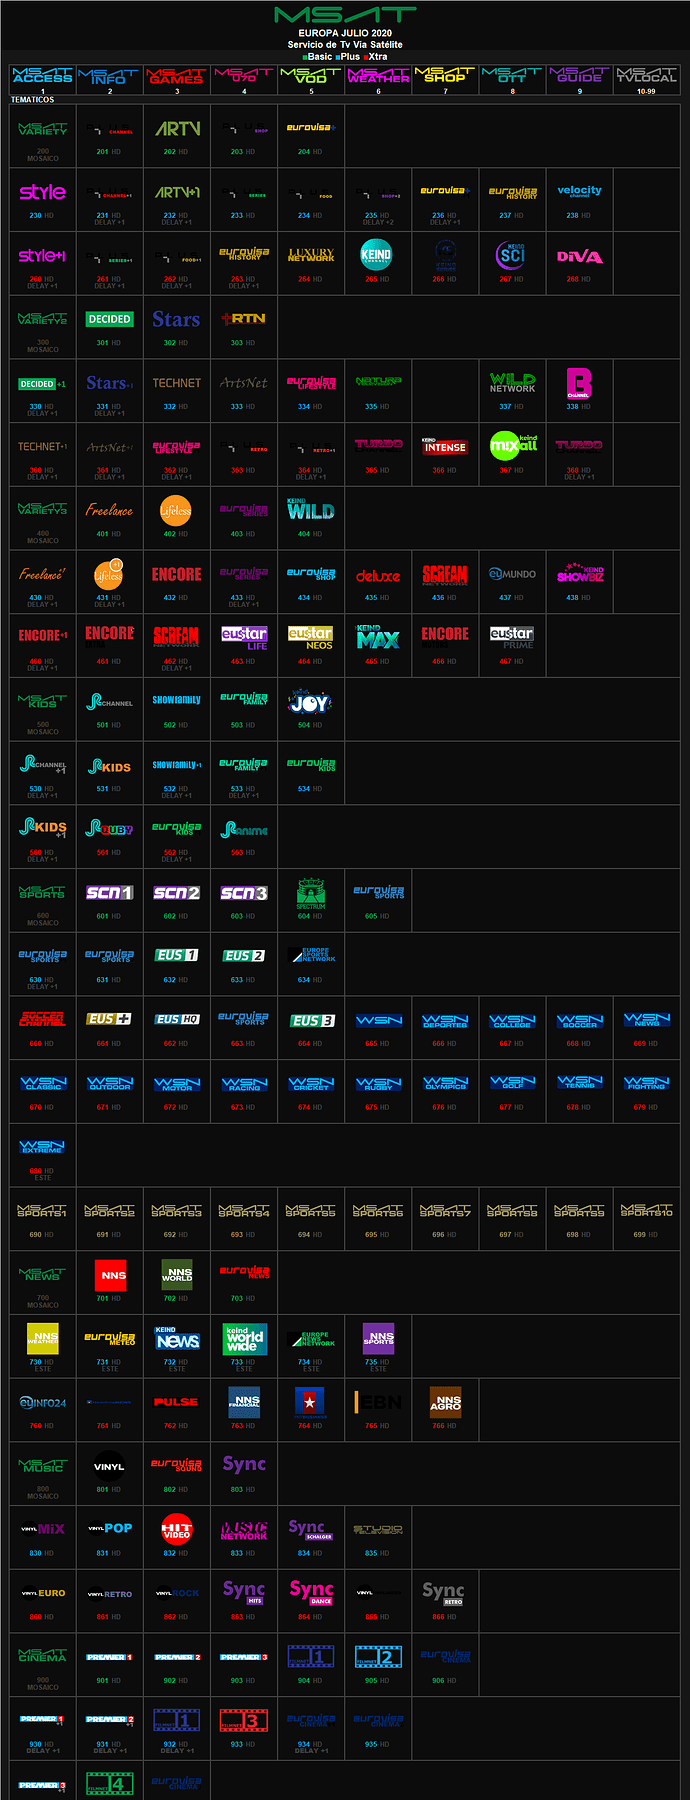This screenshot has height=1800, width=690.
Task: Click the green DECIDED logo on 301
Action: (x=110, y=319)
